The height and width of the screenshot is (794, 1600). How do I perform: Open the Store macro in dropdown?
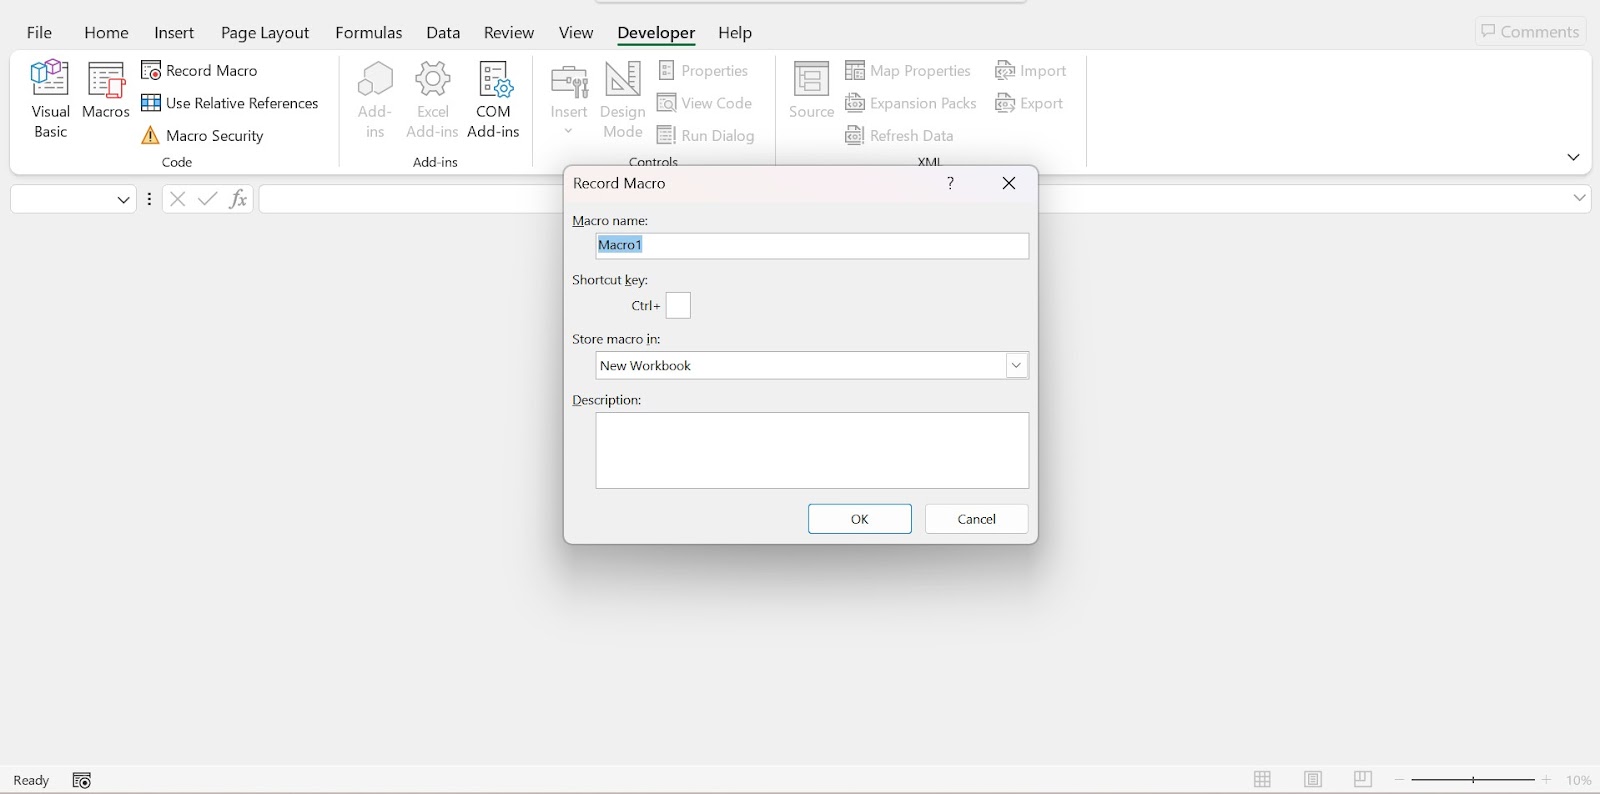tap(1016, 365)
